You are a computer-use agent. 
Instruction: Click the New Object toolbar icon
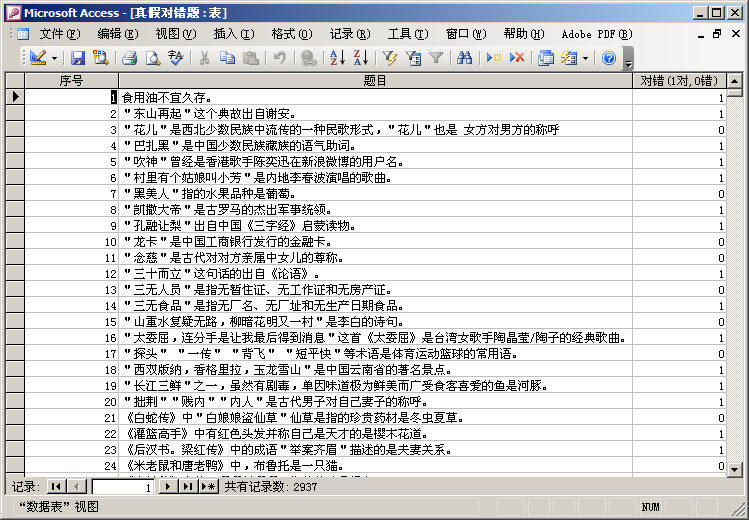pos(569,58)
